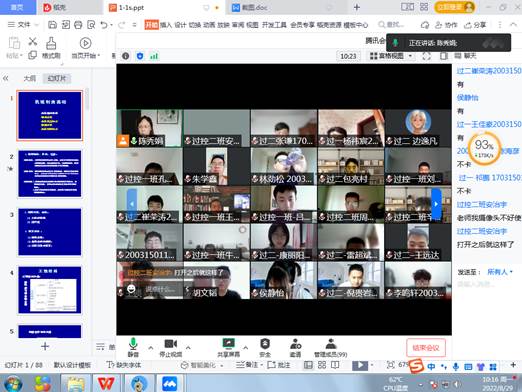Toggle the notes (备注) pane
Image resolution: width=522 pixels, height=392 pixels.
click(249, 365)
